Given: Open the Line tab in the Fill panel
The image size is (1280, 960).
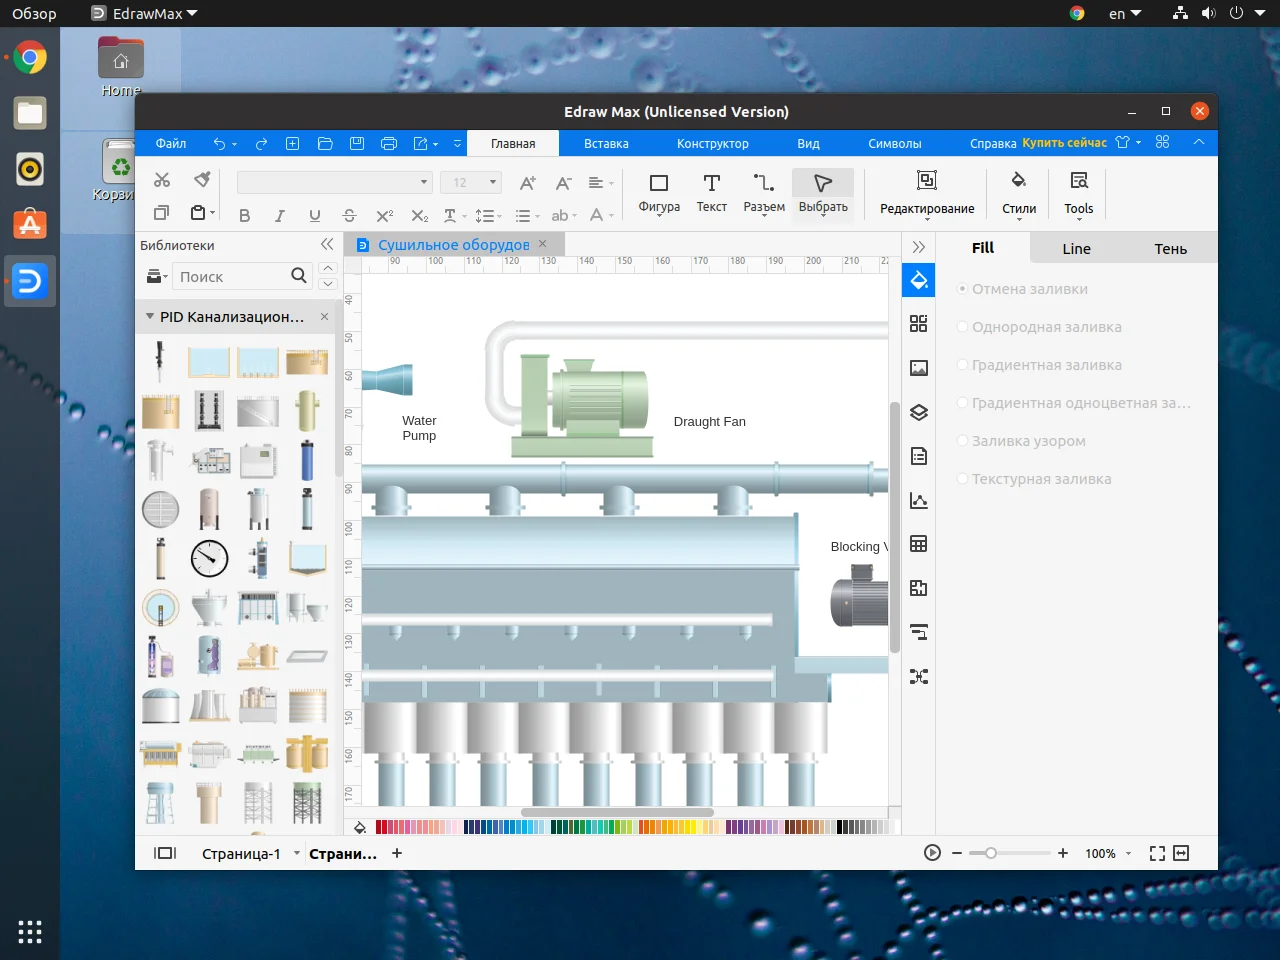Looking at the screenshot, I should (x=1076, y=247).
